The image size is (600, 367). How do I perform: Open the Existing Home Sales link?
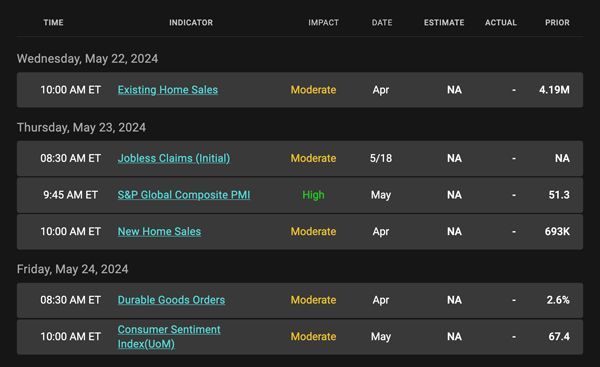[x=168, y=90]
